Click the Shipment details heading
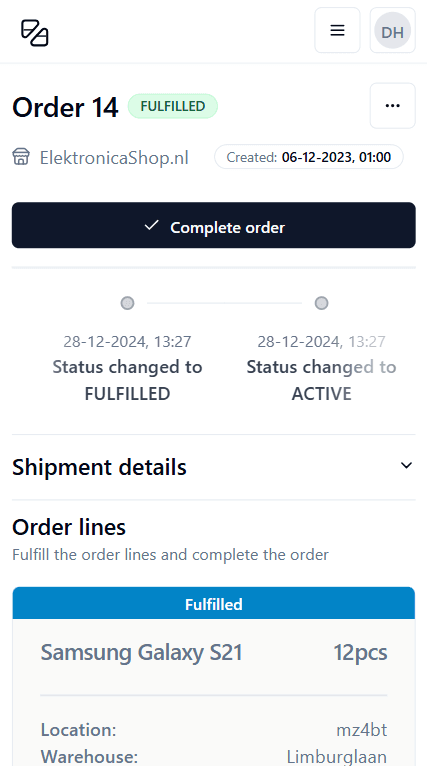The image size is (427, 766). point(99,467)
